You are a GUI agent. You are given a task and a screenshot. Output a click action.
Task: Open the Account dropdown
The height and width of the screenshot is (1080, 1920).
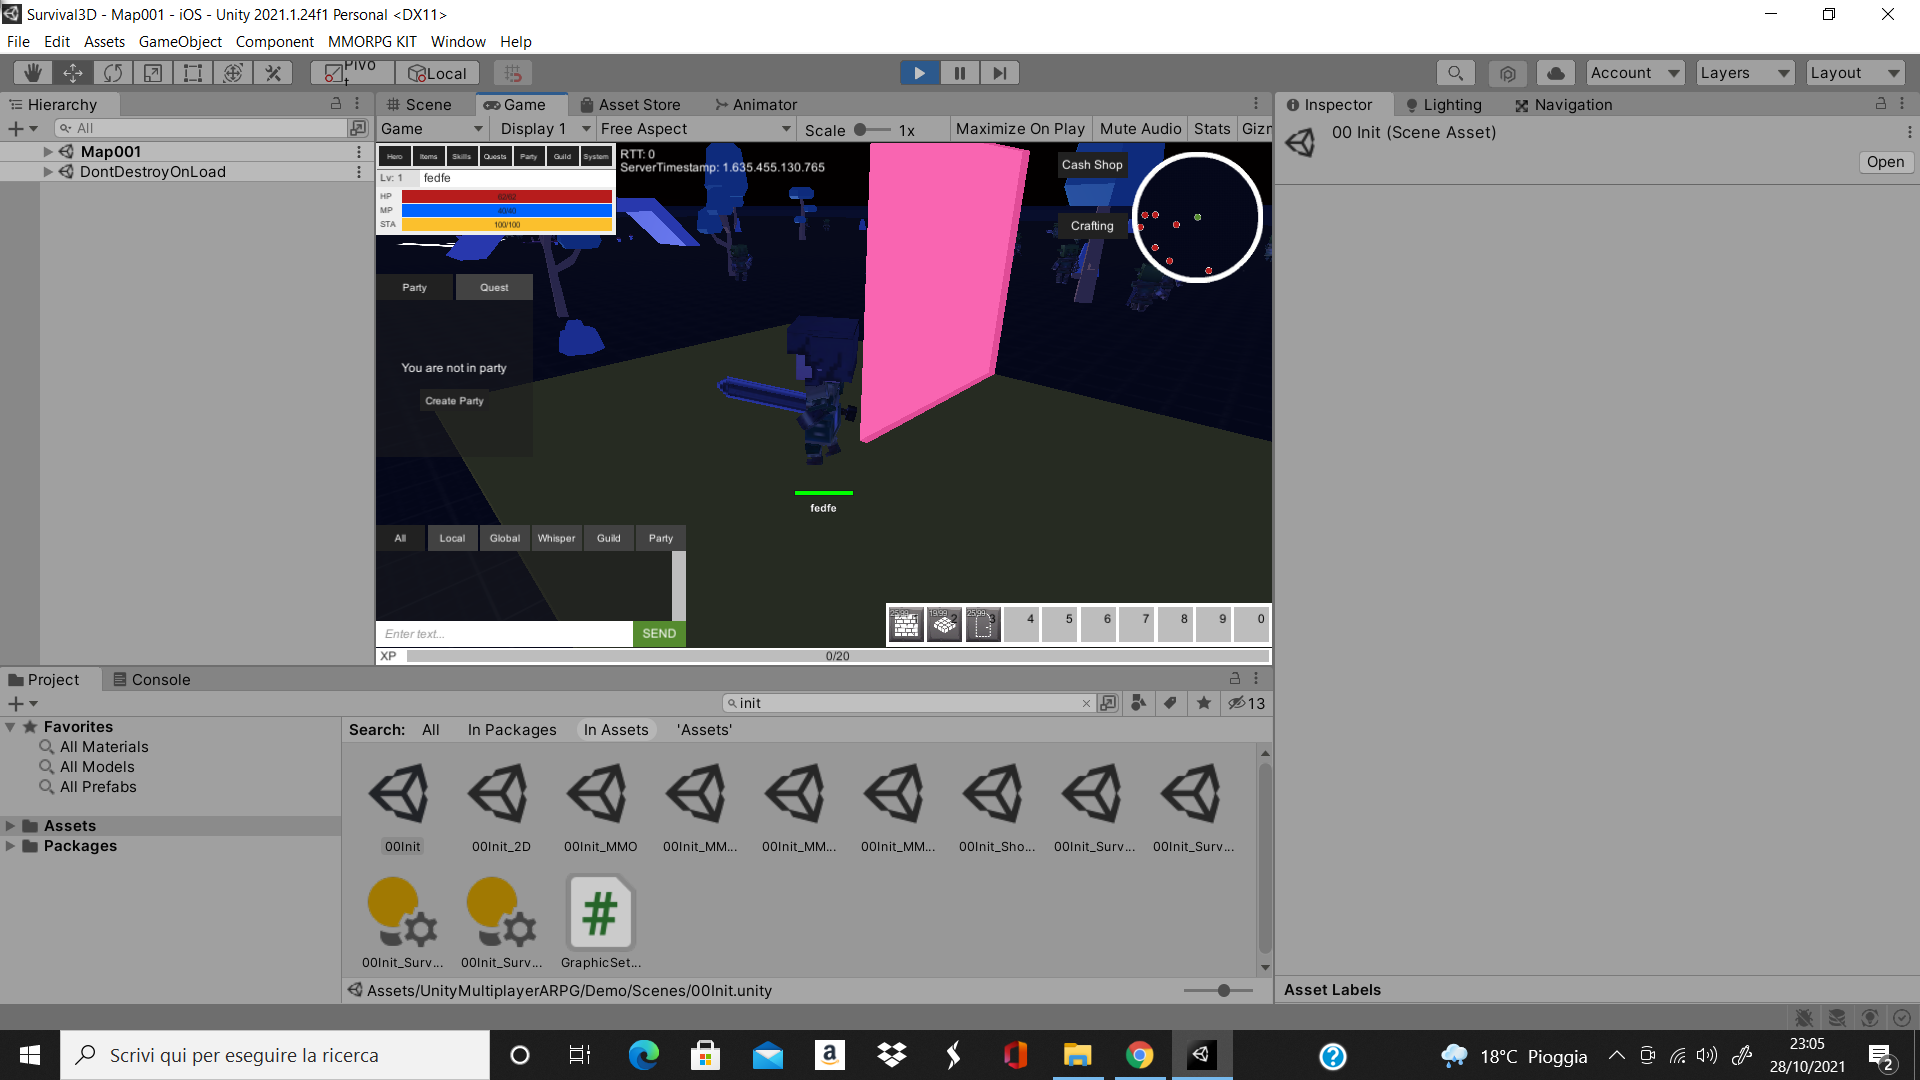click(x=1635, y=73)
